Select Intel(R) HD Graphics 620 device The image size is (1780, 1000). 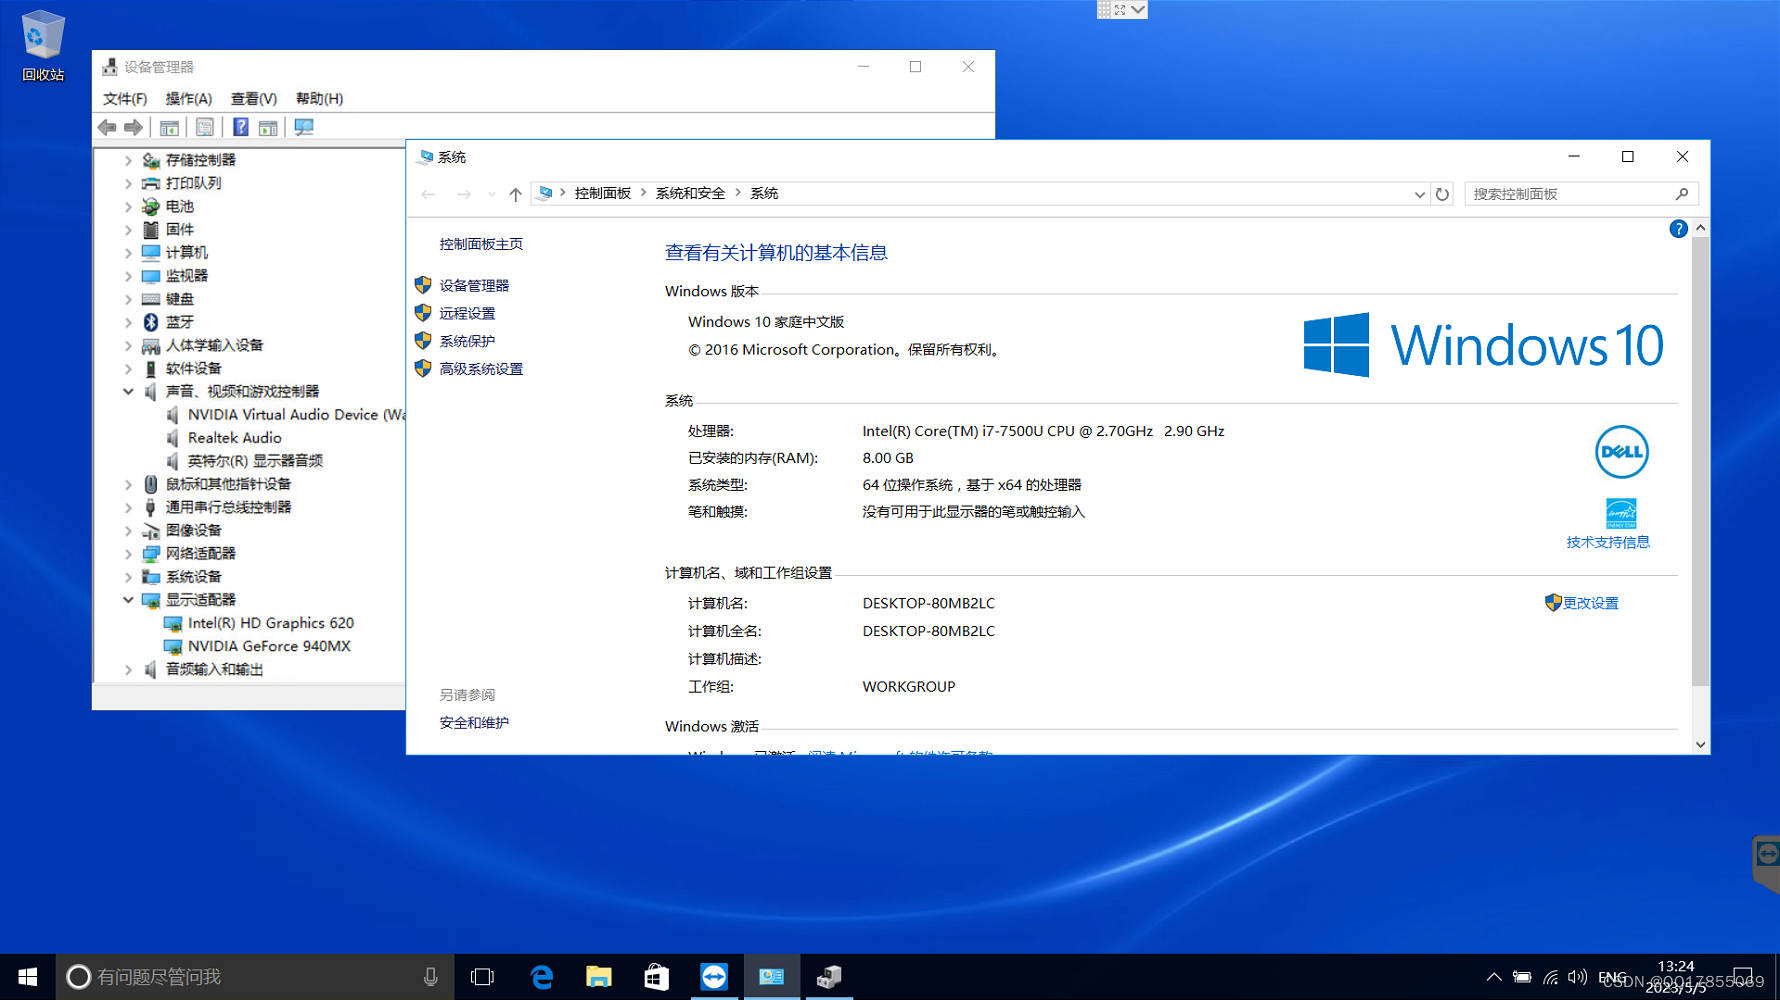[271, 623]
